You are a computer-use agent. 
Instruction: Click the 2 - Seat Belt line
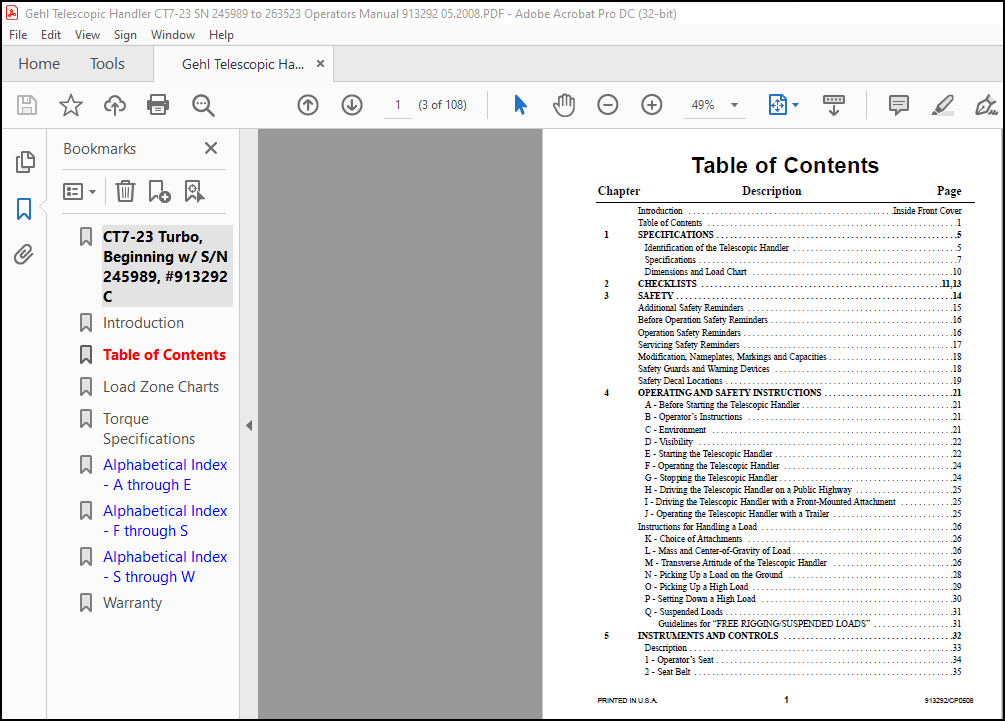pos(803,672)
